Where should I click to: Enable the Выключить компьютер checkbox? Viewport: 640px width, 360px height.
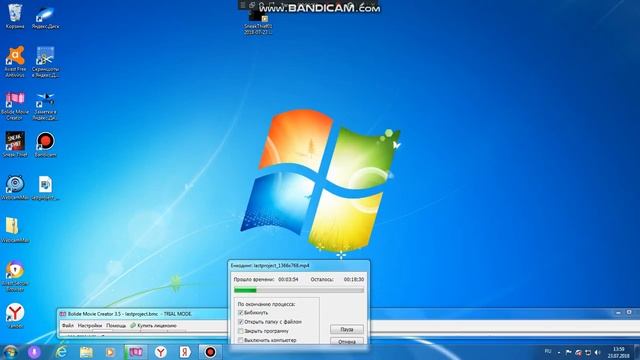pos(241,340)
